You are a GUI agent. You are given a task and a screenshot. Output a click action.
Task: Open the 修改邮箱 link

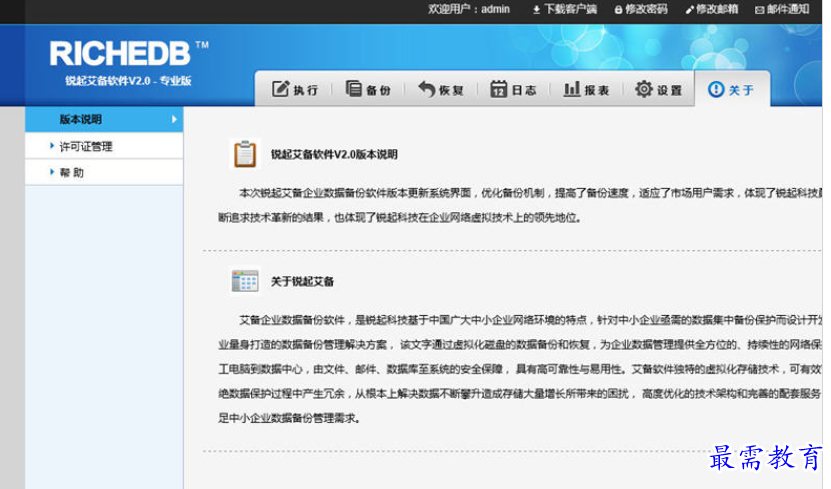coord(717,9)
